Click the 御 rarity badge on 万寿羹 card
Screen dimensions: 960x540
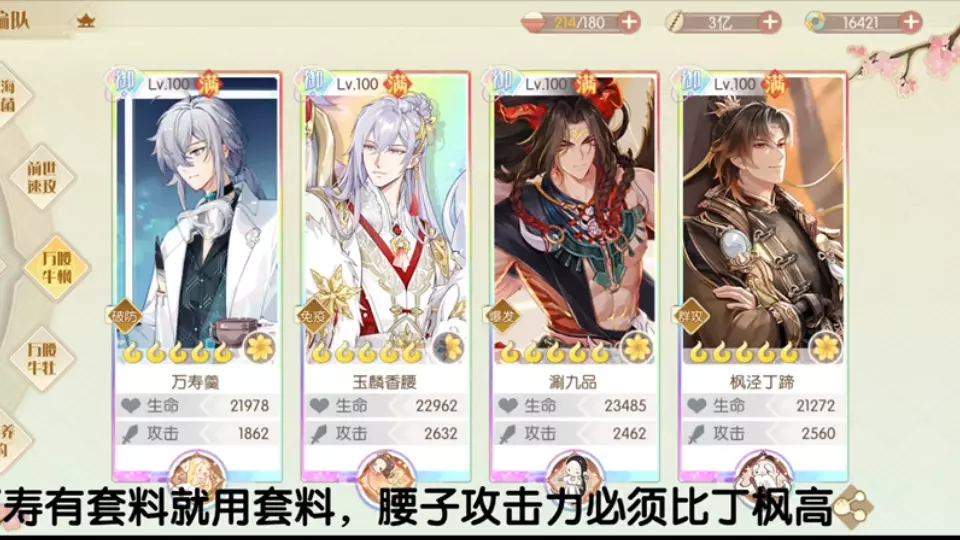[x=124, y=82]
